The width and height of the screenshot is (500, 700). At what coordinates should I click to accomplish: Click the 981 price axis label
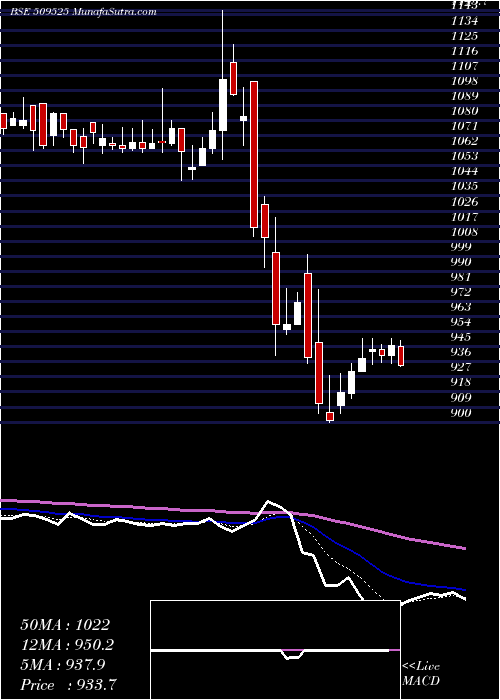462,277
